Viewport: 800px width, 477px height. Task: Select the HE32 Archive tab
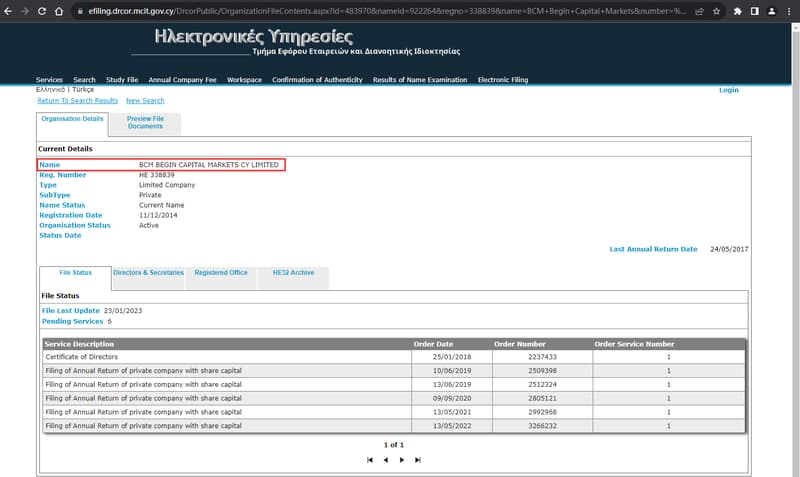click(293, 273)
